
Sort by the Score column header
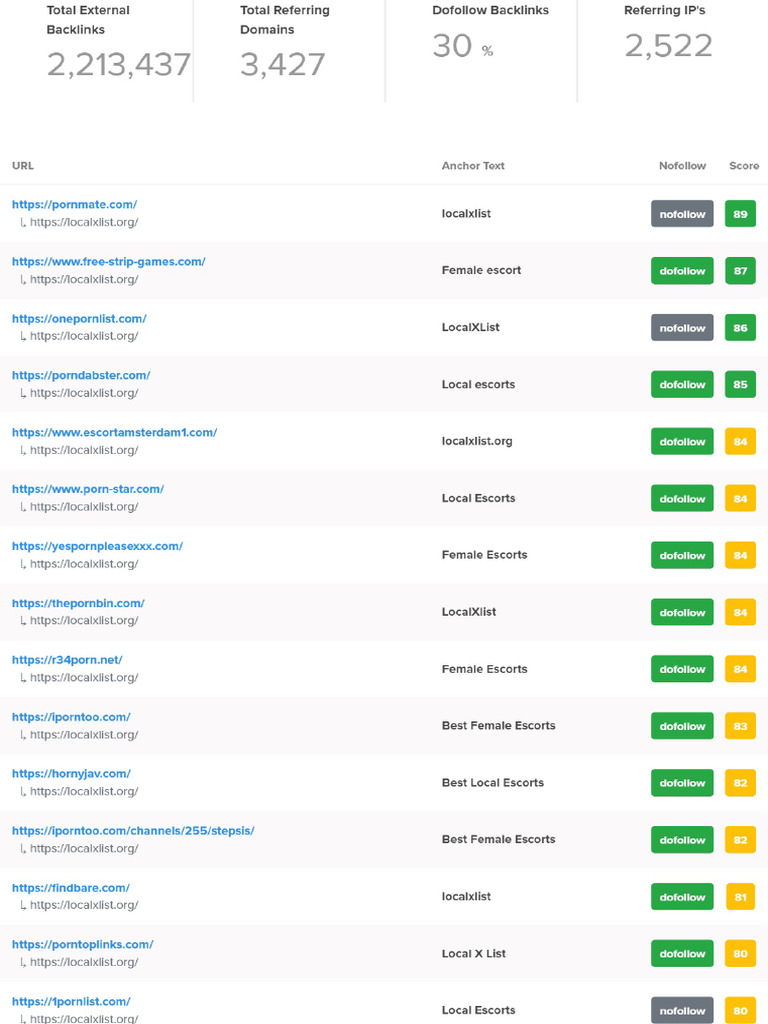coord(744,166)
